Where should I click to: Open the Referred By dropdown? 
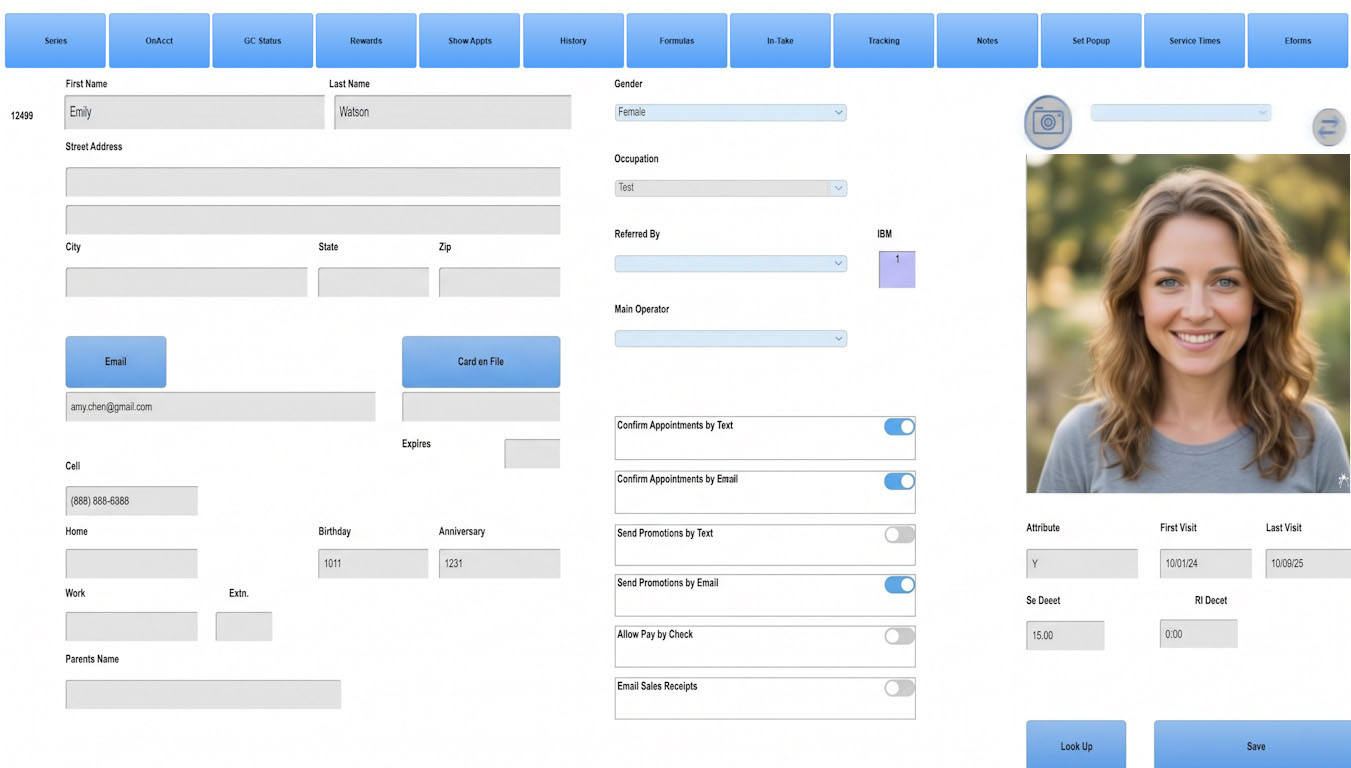[x=730, y=264]
